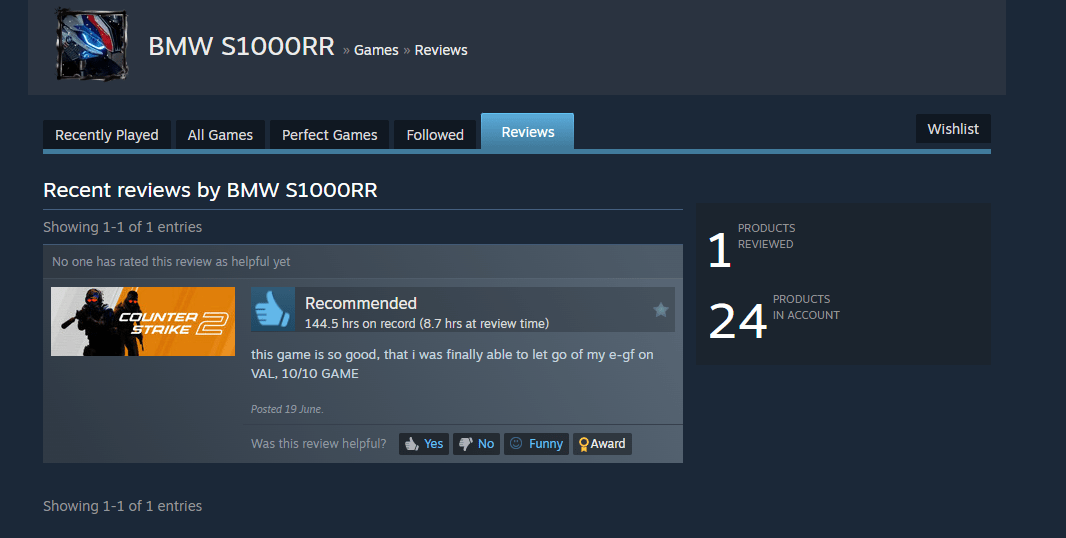Click the ribbon icon on Award button
The width and height of the screenshot is (1066, 538).
pos(583,444)
